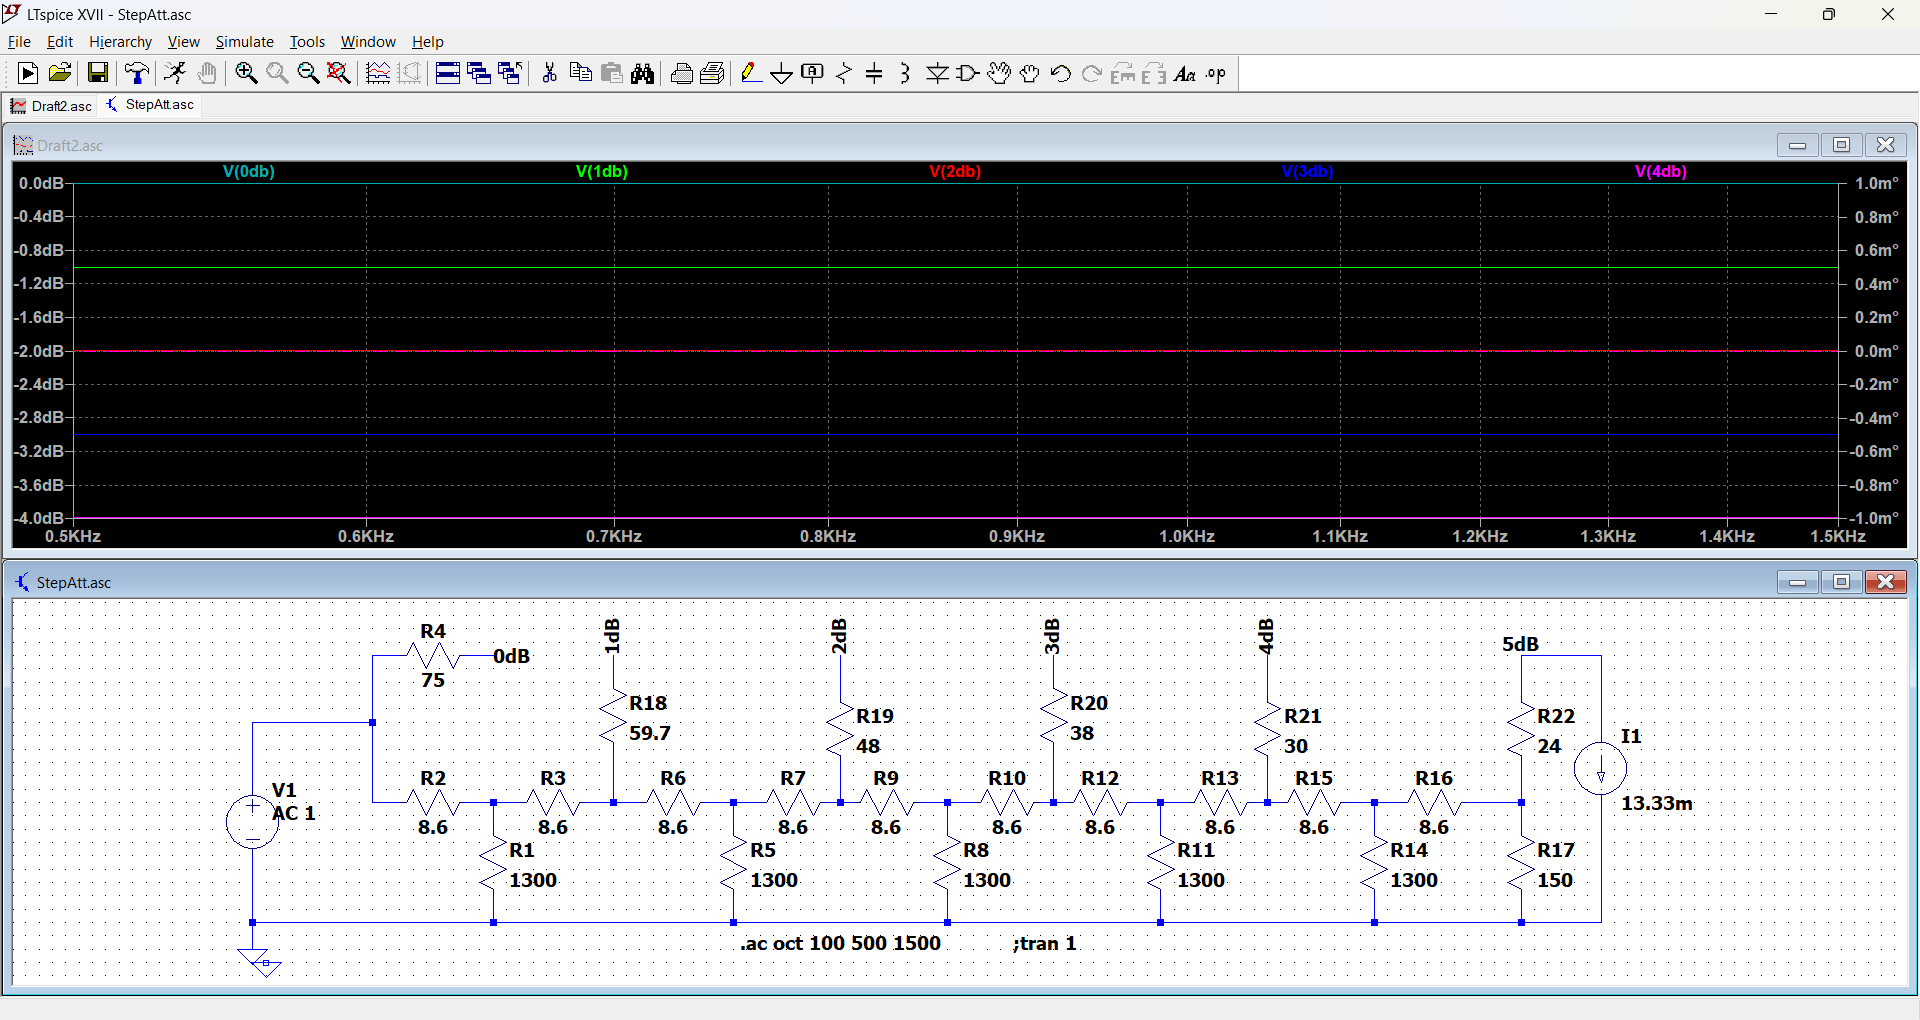Tile the windows with the tile icon
This screenshot has width=1920, height=1020.
click(448, 73)
